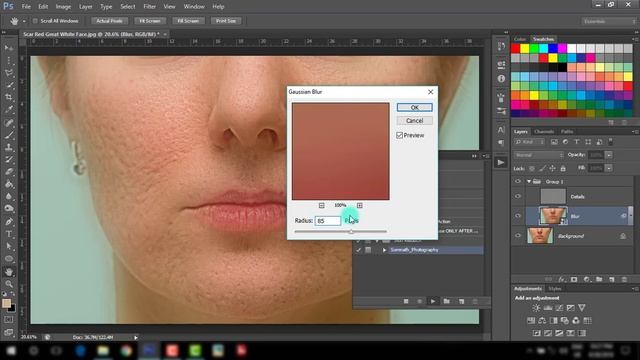Click Cancel in Gaussian Blur dialog
This screenshot has width=640, height=360.
coord(414,121)
